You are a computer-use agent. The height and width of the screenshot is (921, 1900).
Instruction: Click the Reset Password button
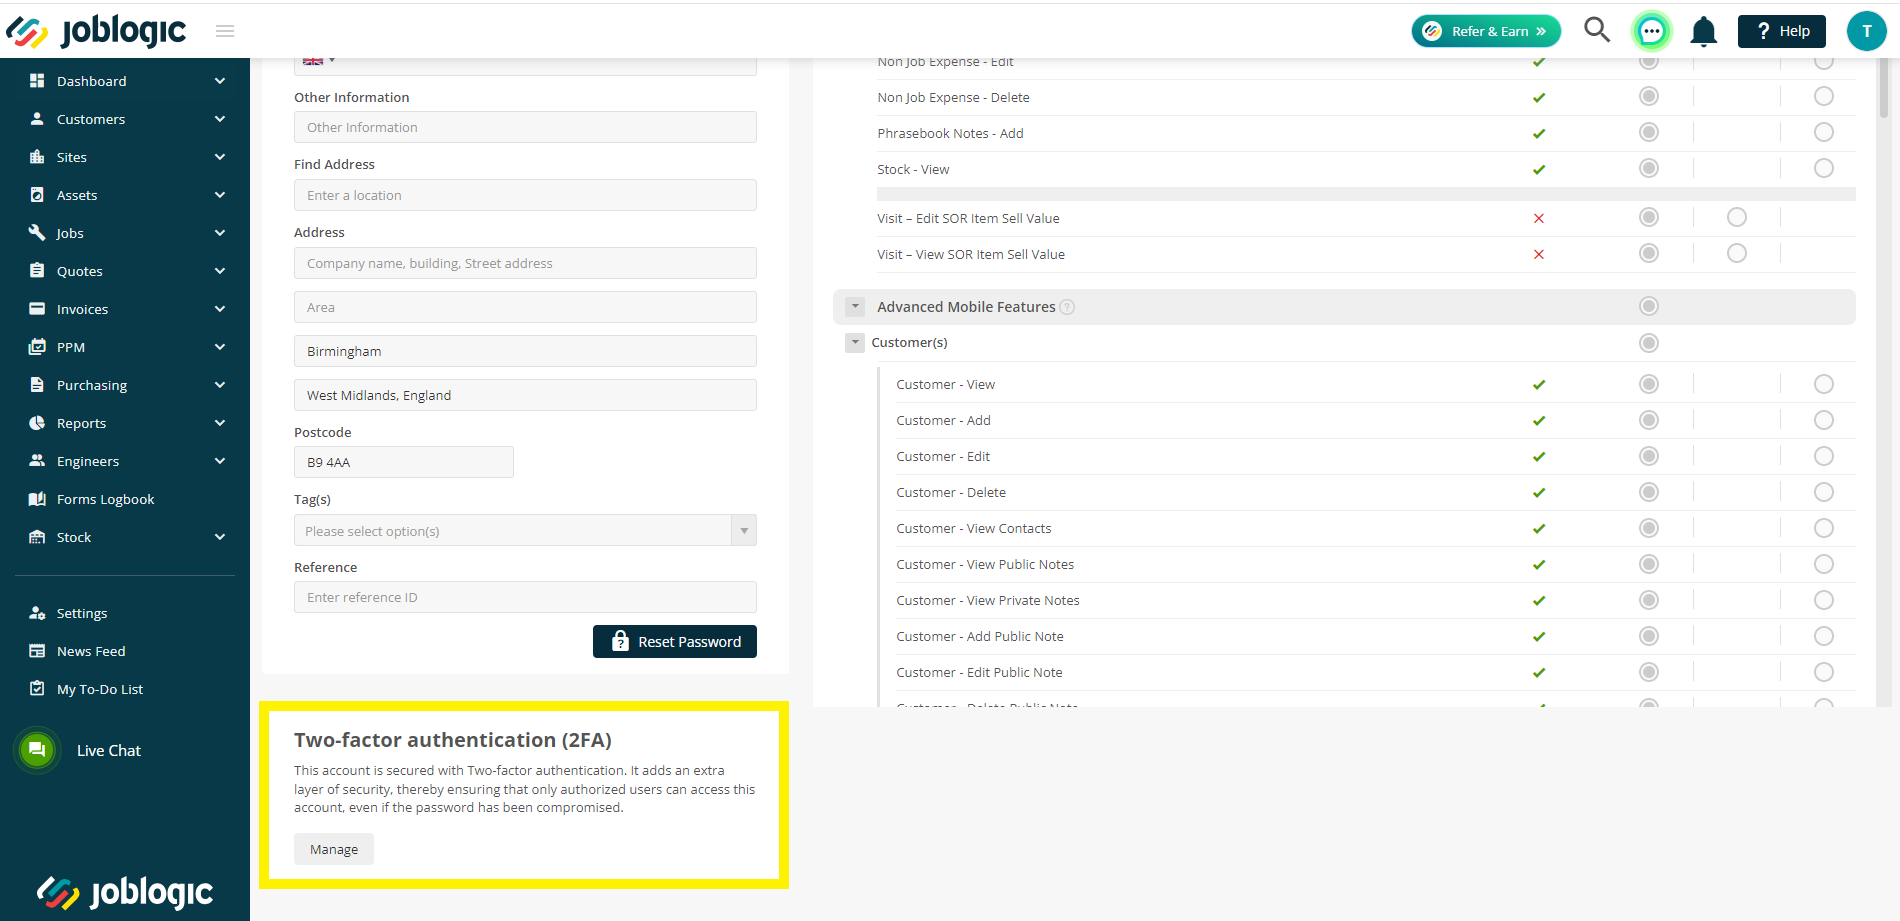[675, 641]
